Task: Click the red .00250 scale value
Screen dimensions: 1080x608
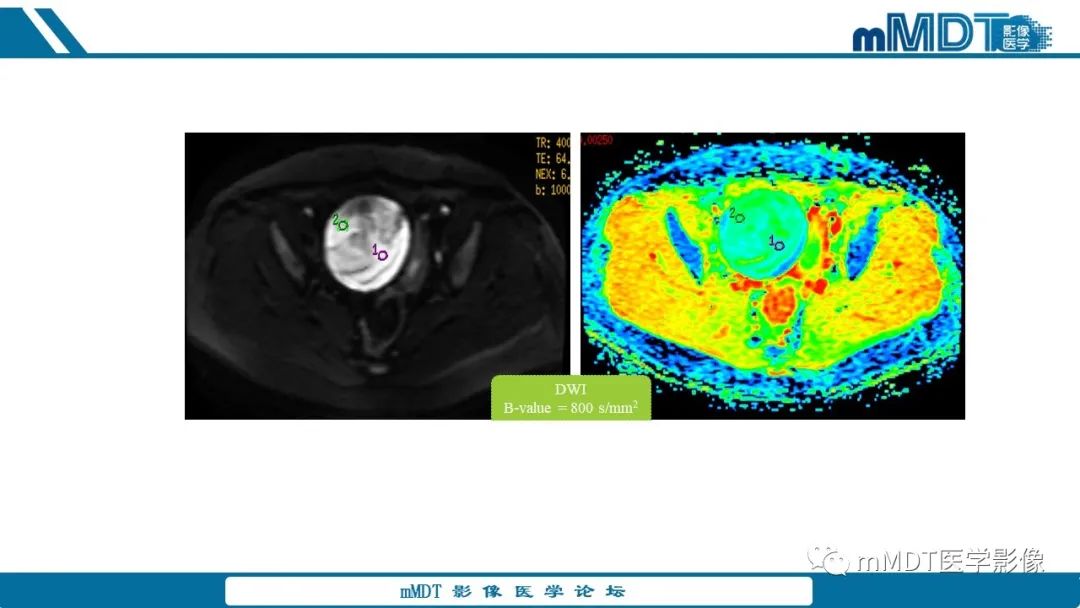Action: click(596, 140)
